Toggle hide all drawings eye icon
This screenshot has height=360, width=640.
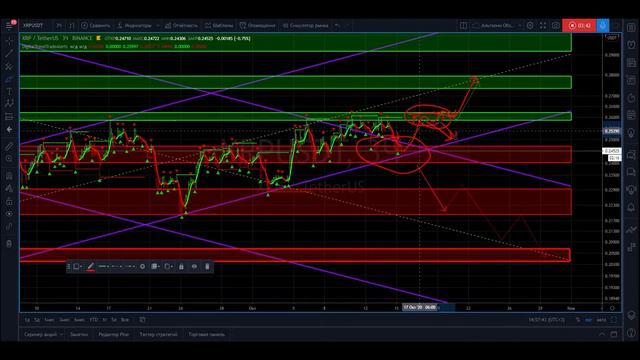pos(9,214)
